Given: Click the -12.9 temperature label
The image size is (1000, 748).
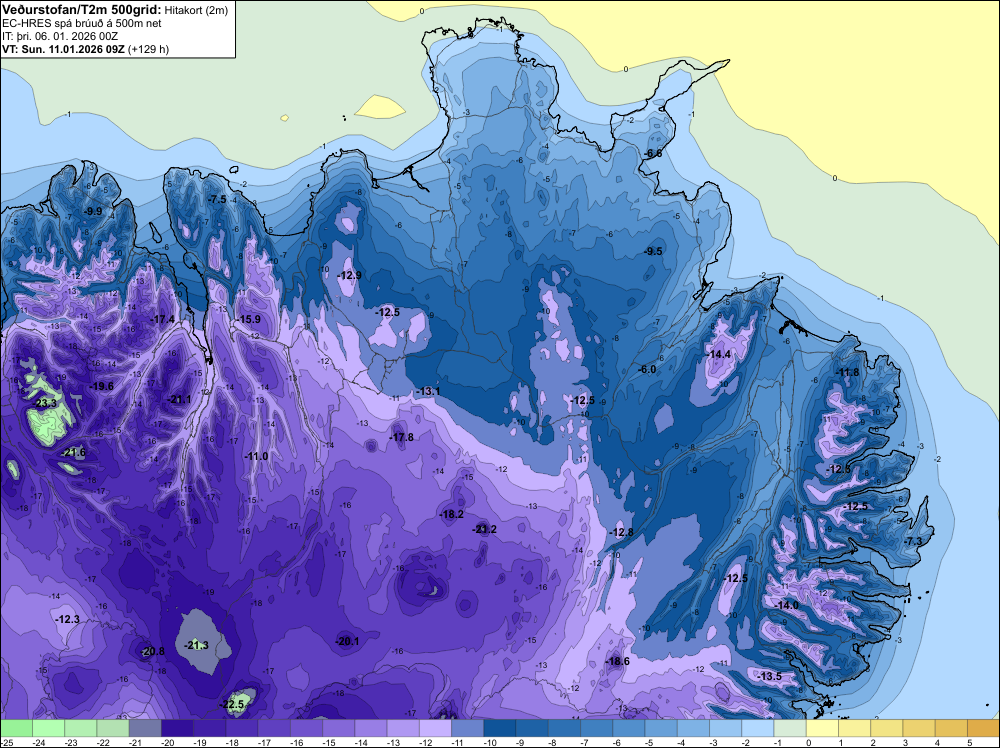Looking at the screenshot, I should coord(349,275).
